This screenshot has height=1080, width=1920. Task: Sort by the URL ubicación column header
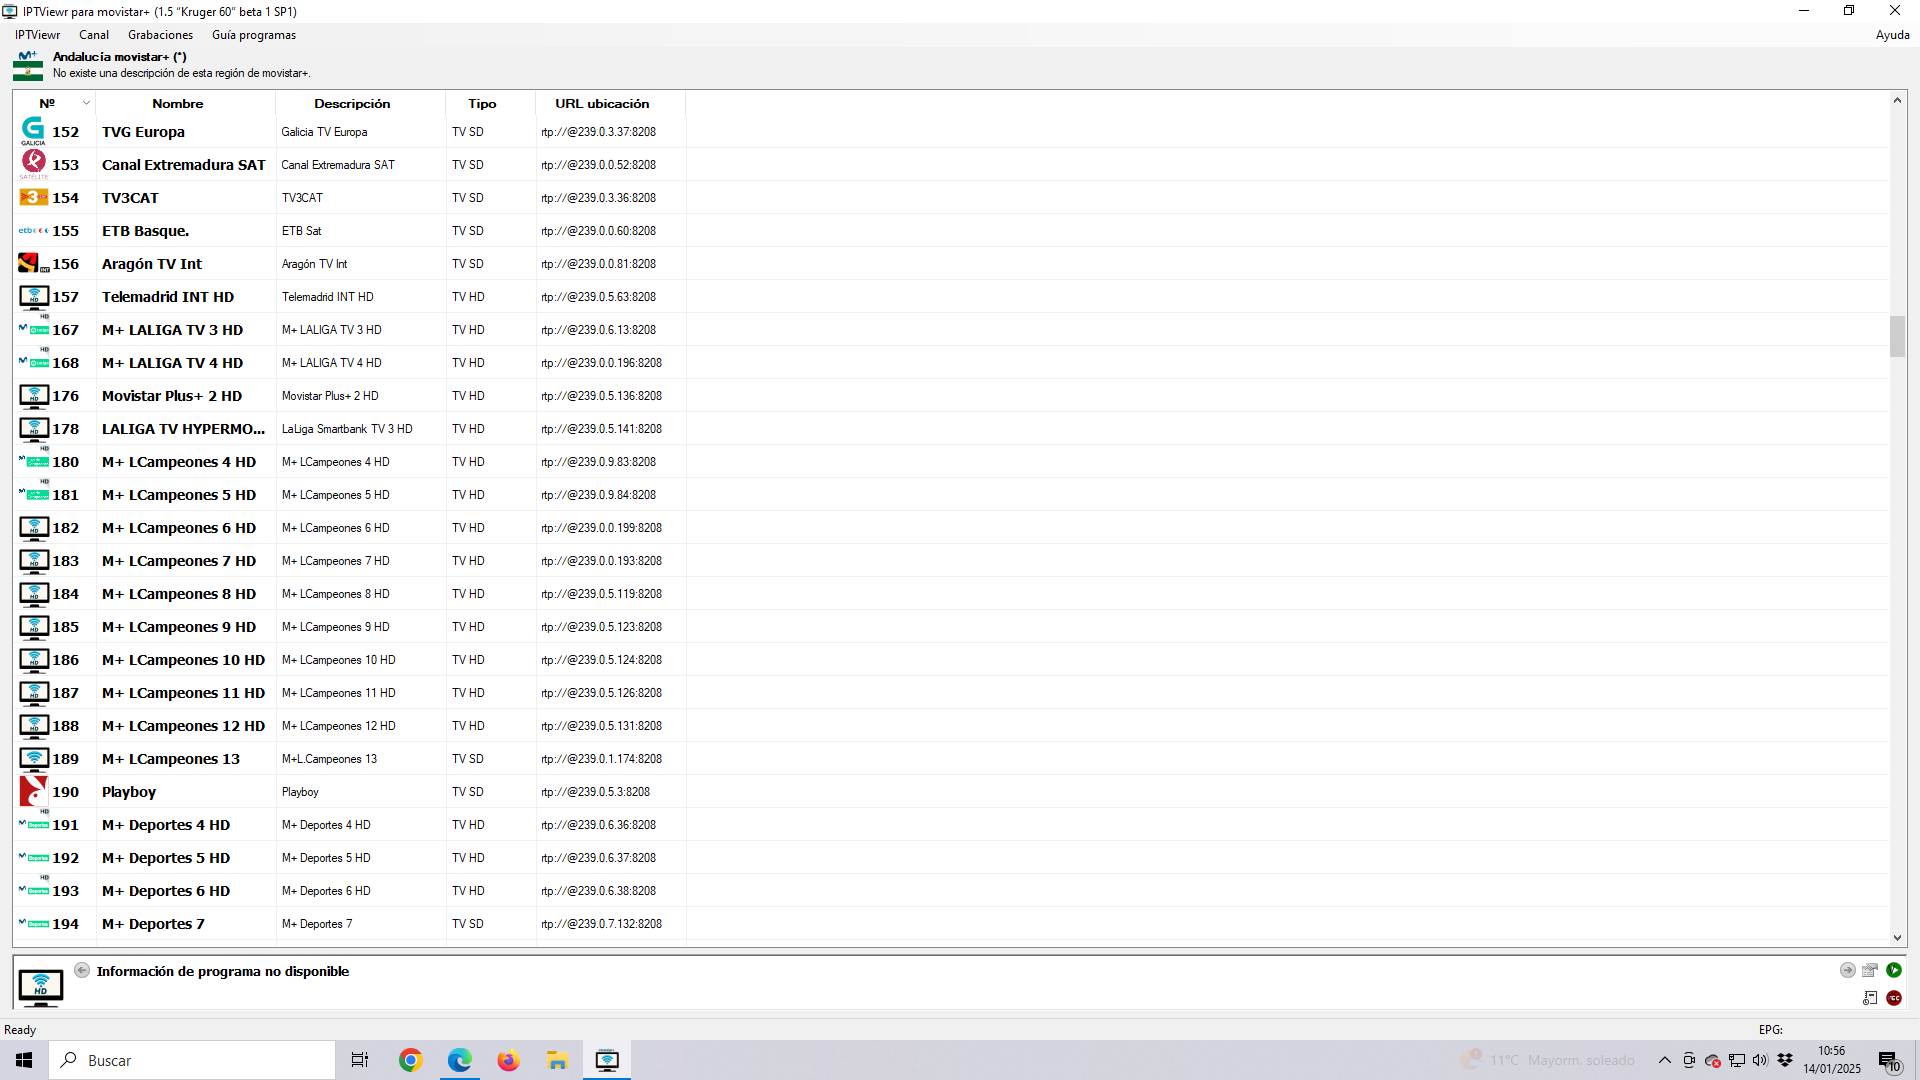[611, 103]
